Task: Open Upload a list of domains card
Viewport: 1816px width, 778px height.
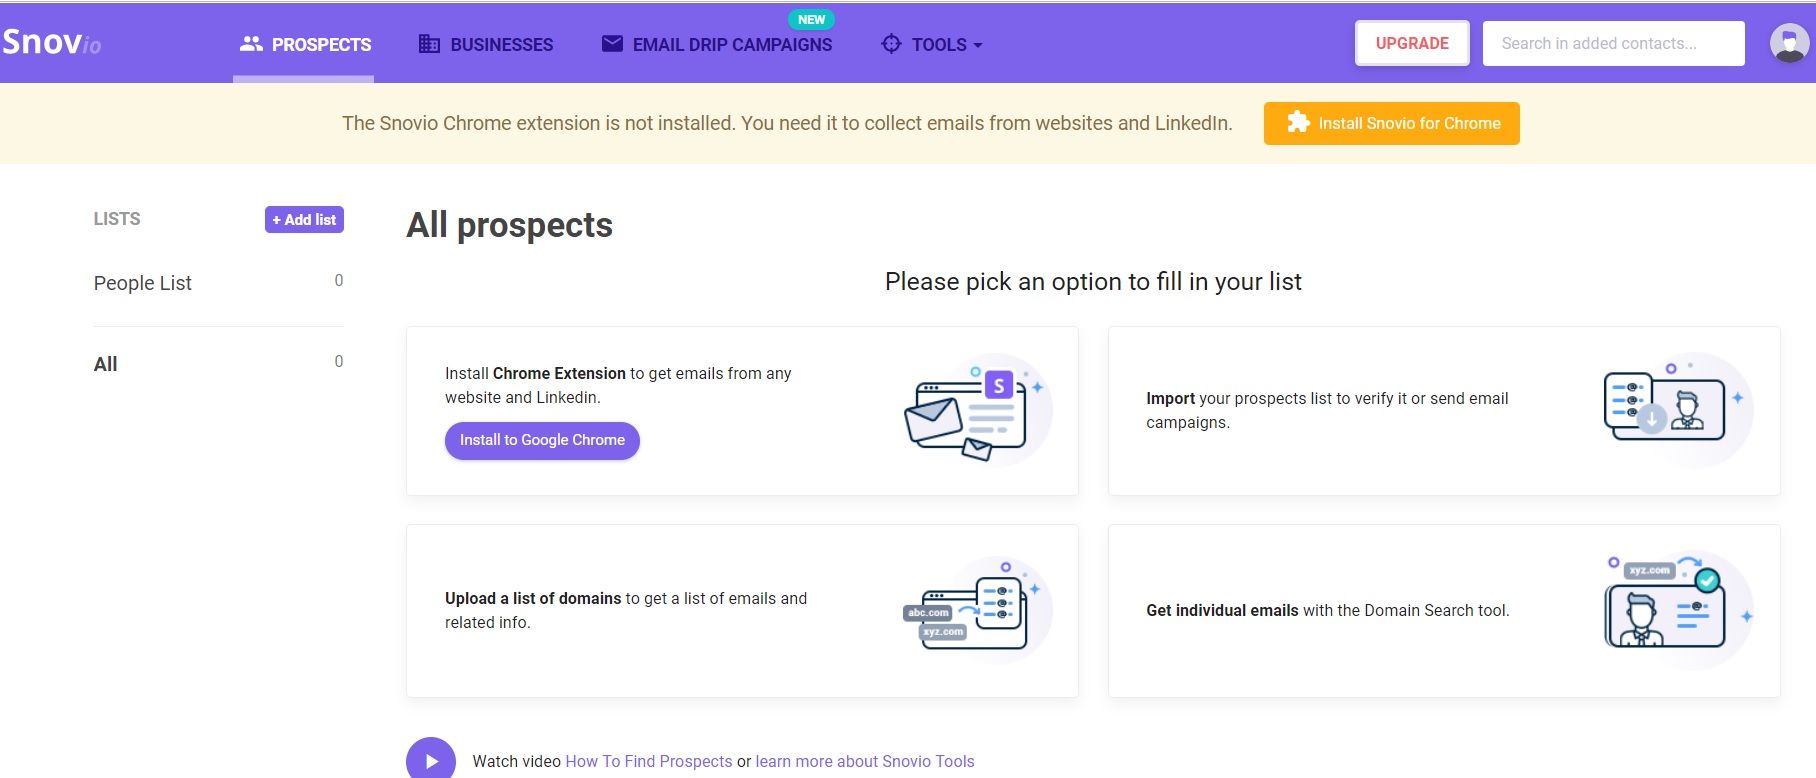Action: pyautogui.click(x=742, y=611)
